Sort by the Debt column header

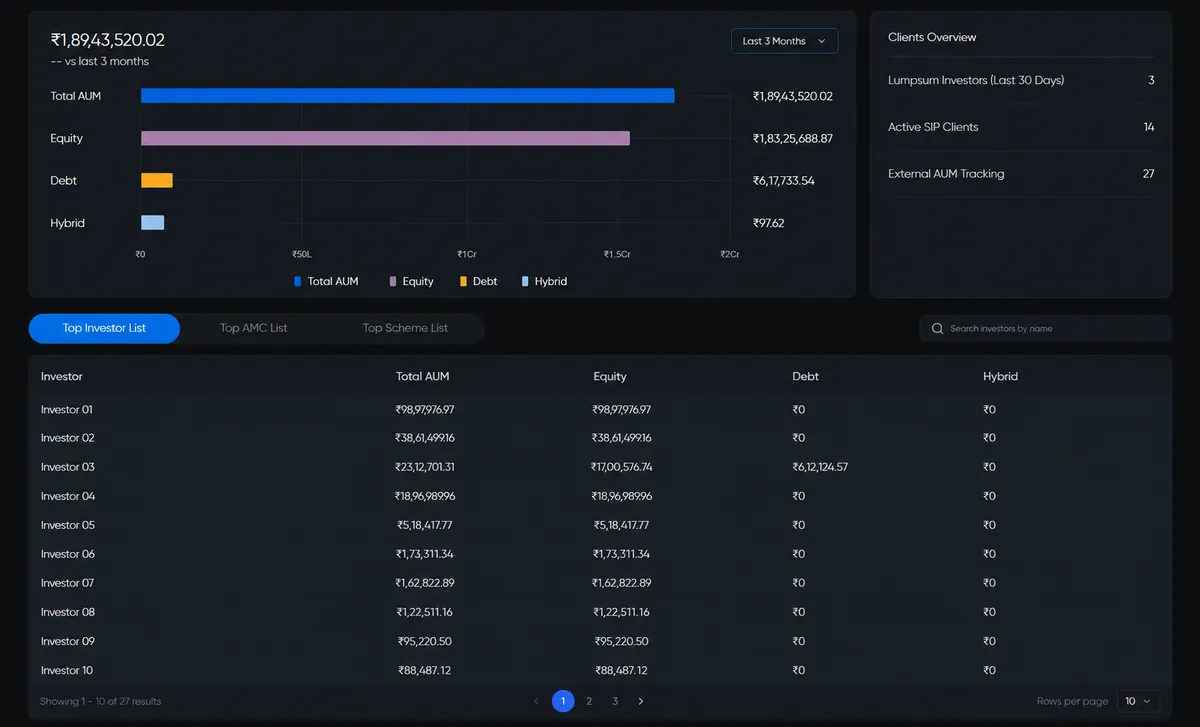pos(805,377)
